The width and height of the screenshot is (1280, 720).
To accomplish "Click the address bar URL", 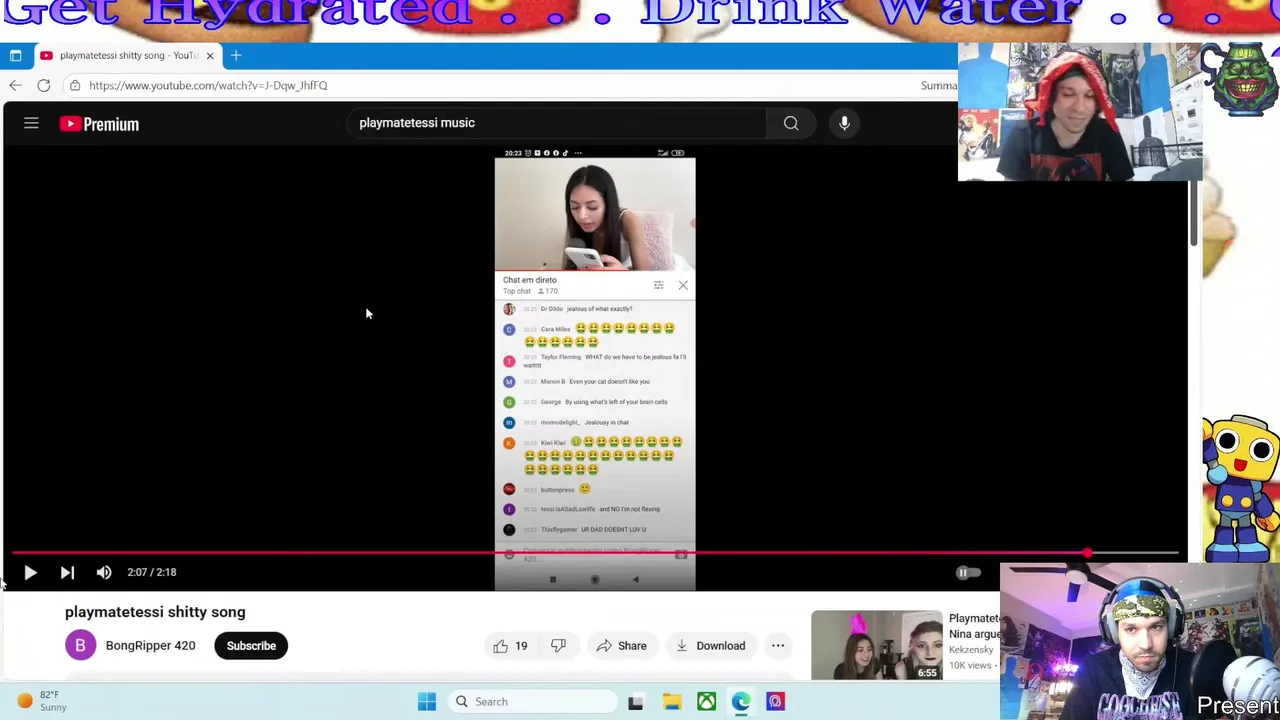I will pos(208,85).
